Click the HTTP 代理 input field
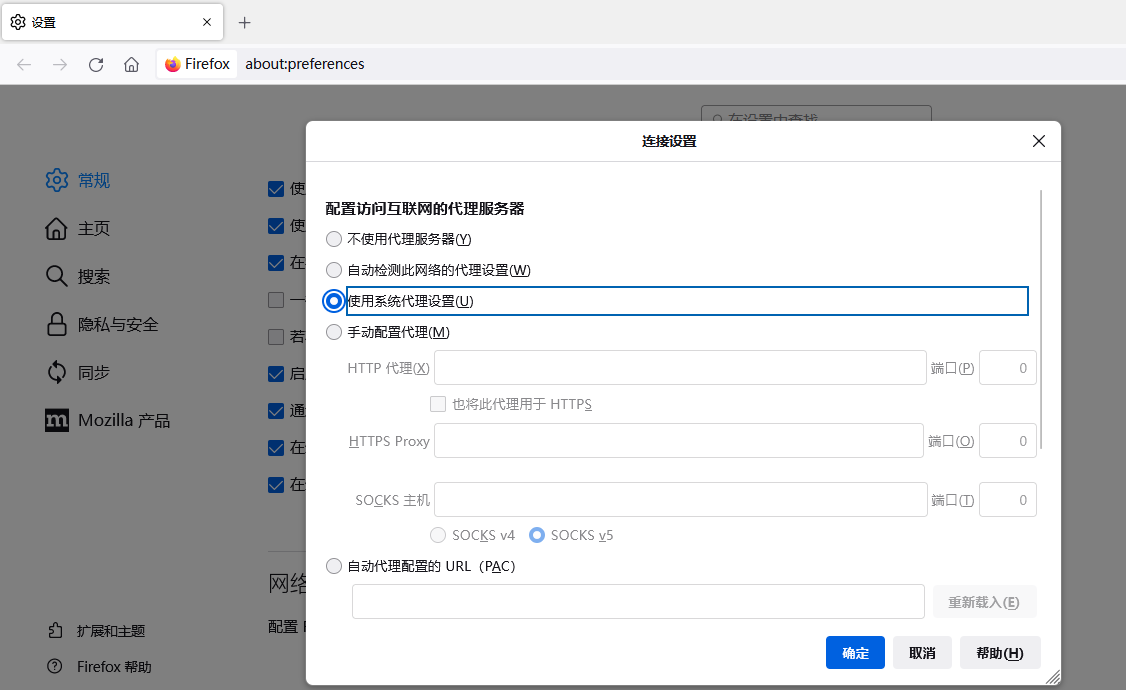Image resolution: width=1126 pixels, height=690 pixels. (x=679, y=367)
